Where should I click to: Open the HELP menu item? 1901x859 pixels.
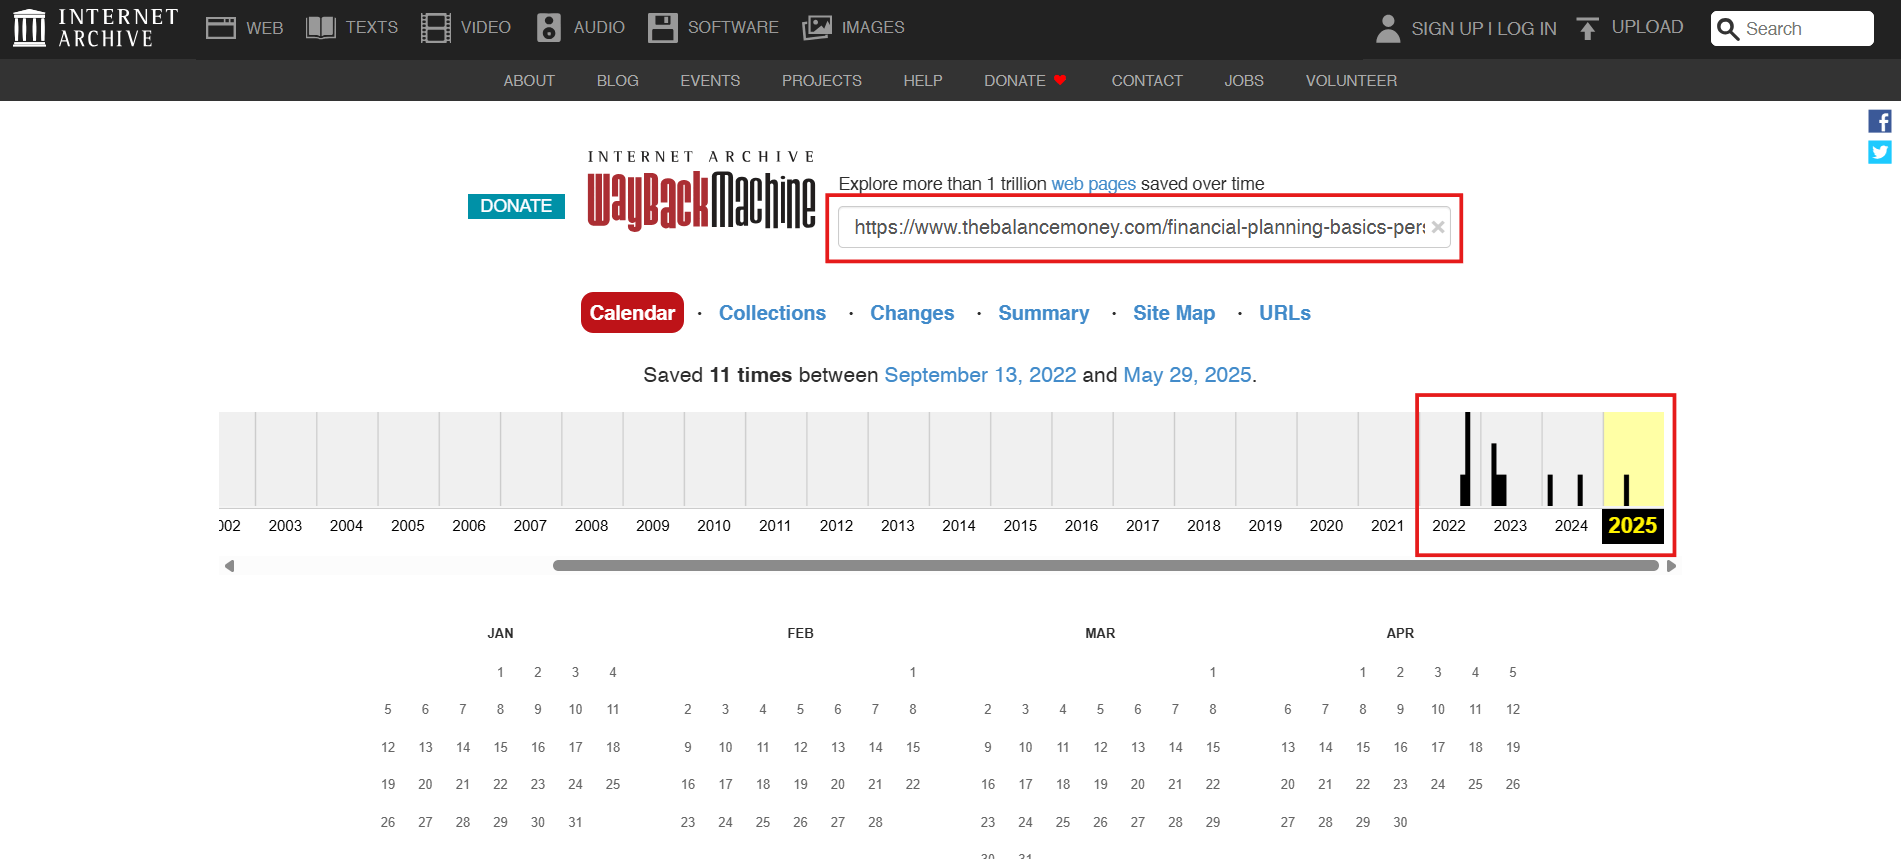(x=923, y=81)
